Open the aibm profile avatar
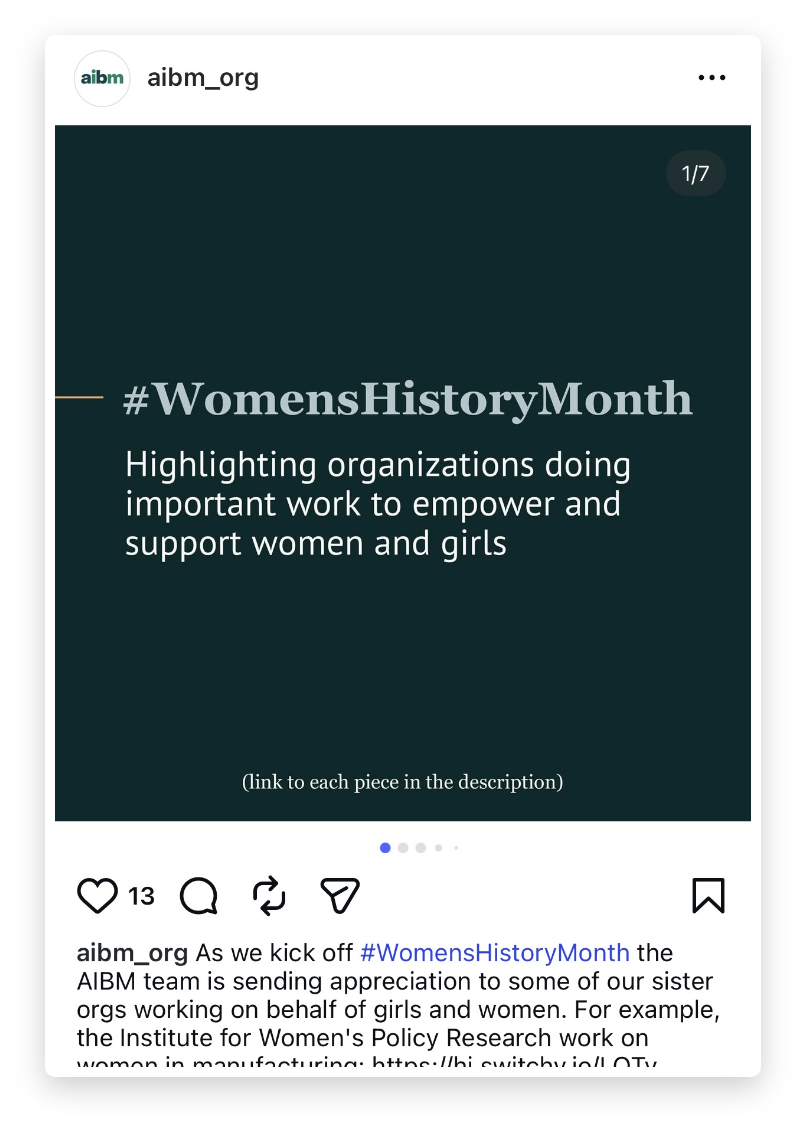Image resolution: width=806 pixels, height=1132 pixels. pyautogui.click(x=102, y=78)
